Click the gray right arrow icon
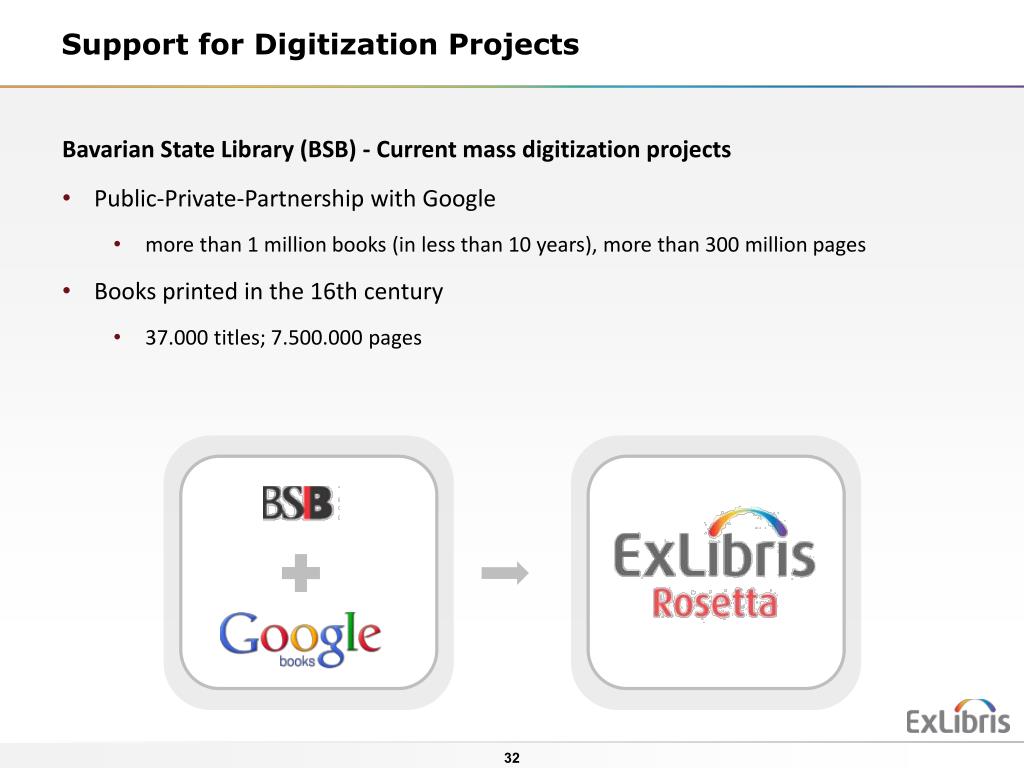This screenshot has height=768, width=1024. pyautogui.click(x=505, y=573)
